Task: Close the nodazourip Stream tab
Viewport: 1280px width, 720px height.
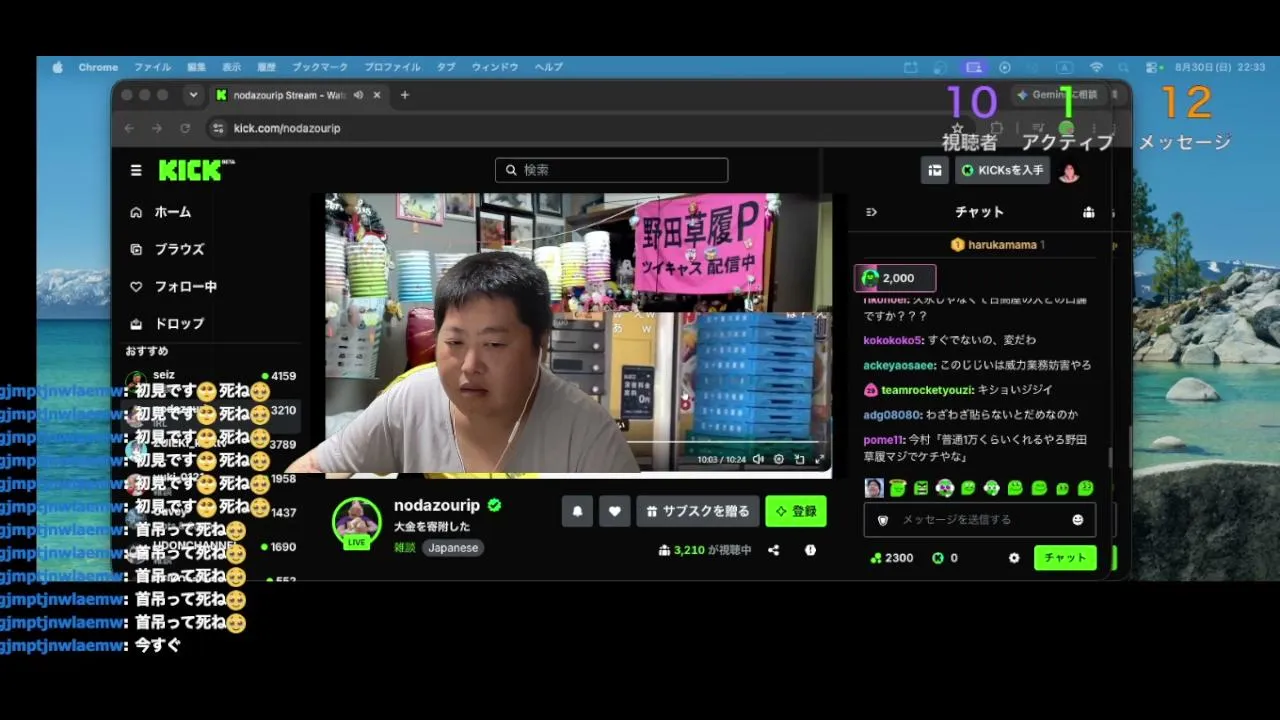Action: coord(377,95)
